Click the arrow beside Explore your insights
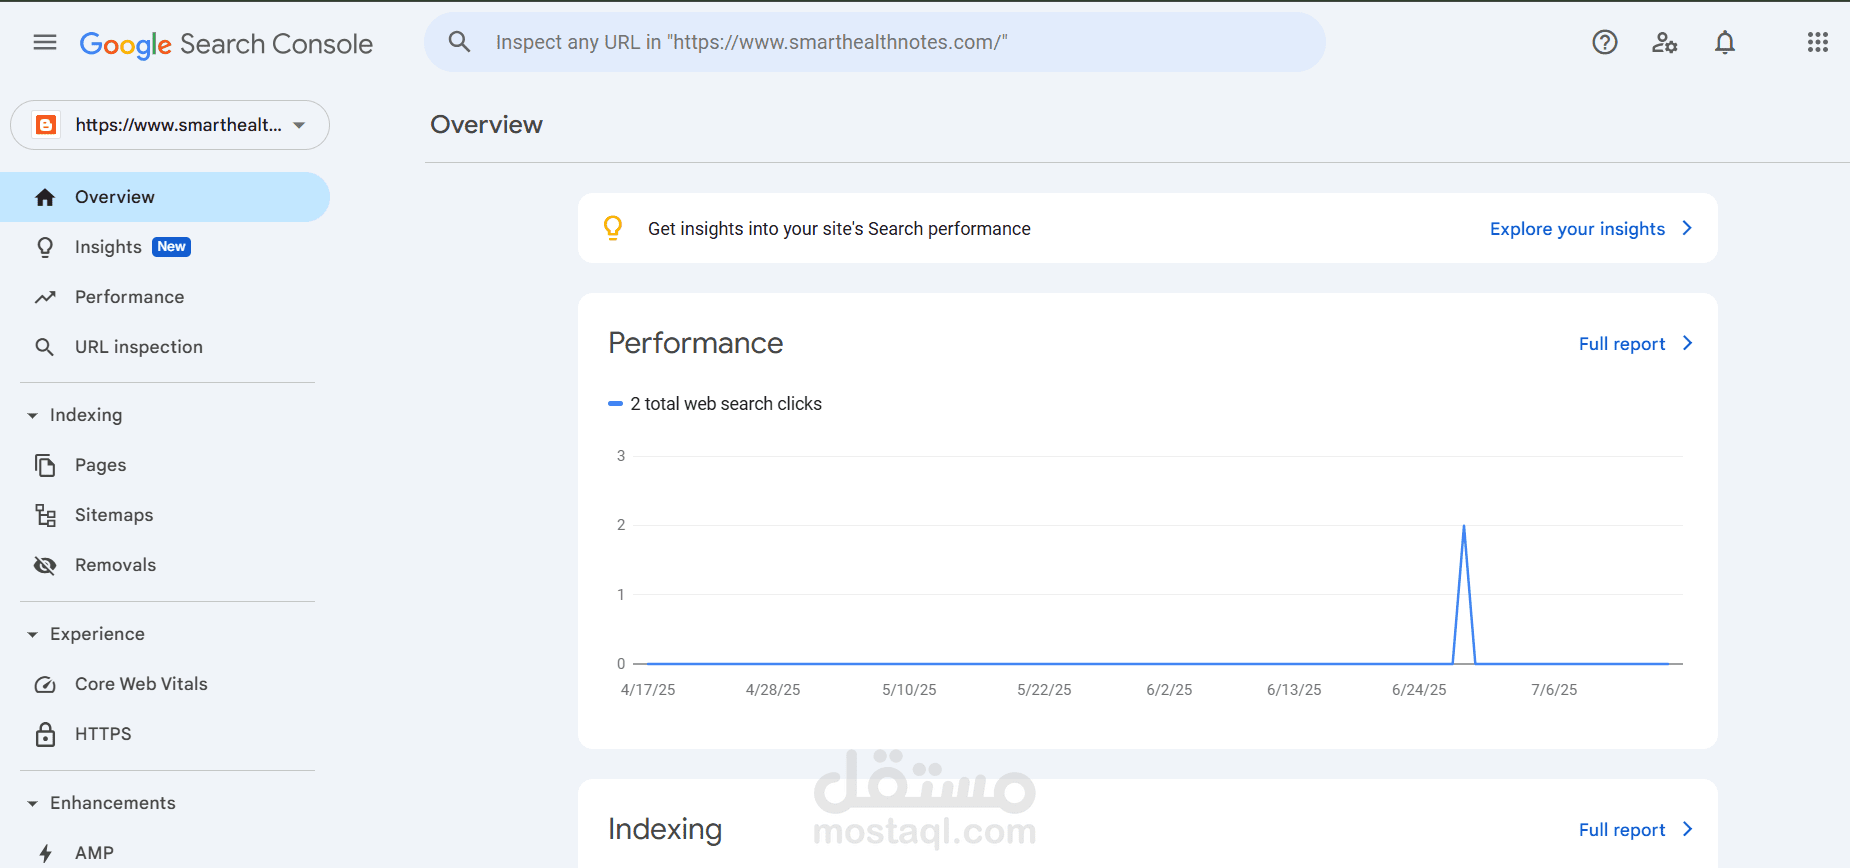 coord(1687,228)
